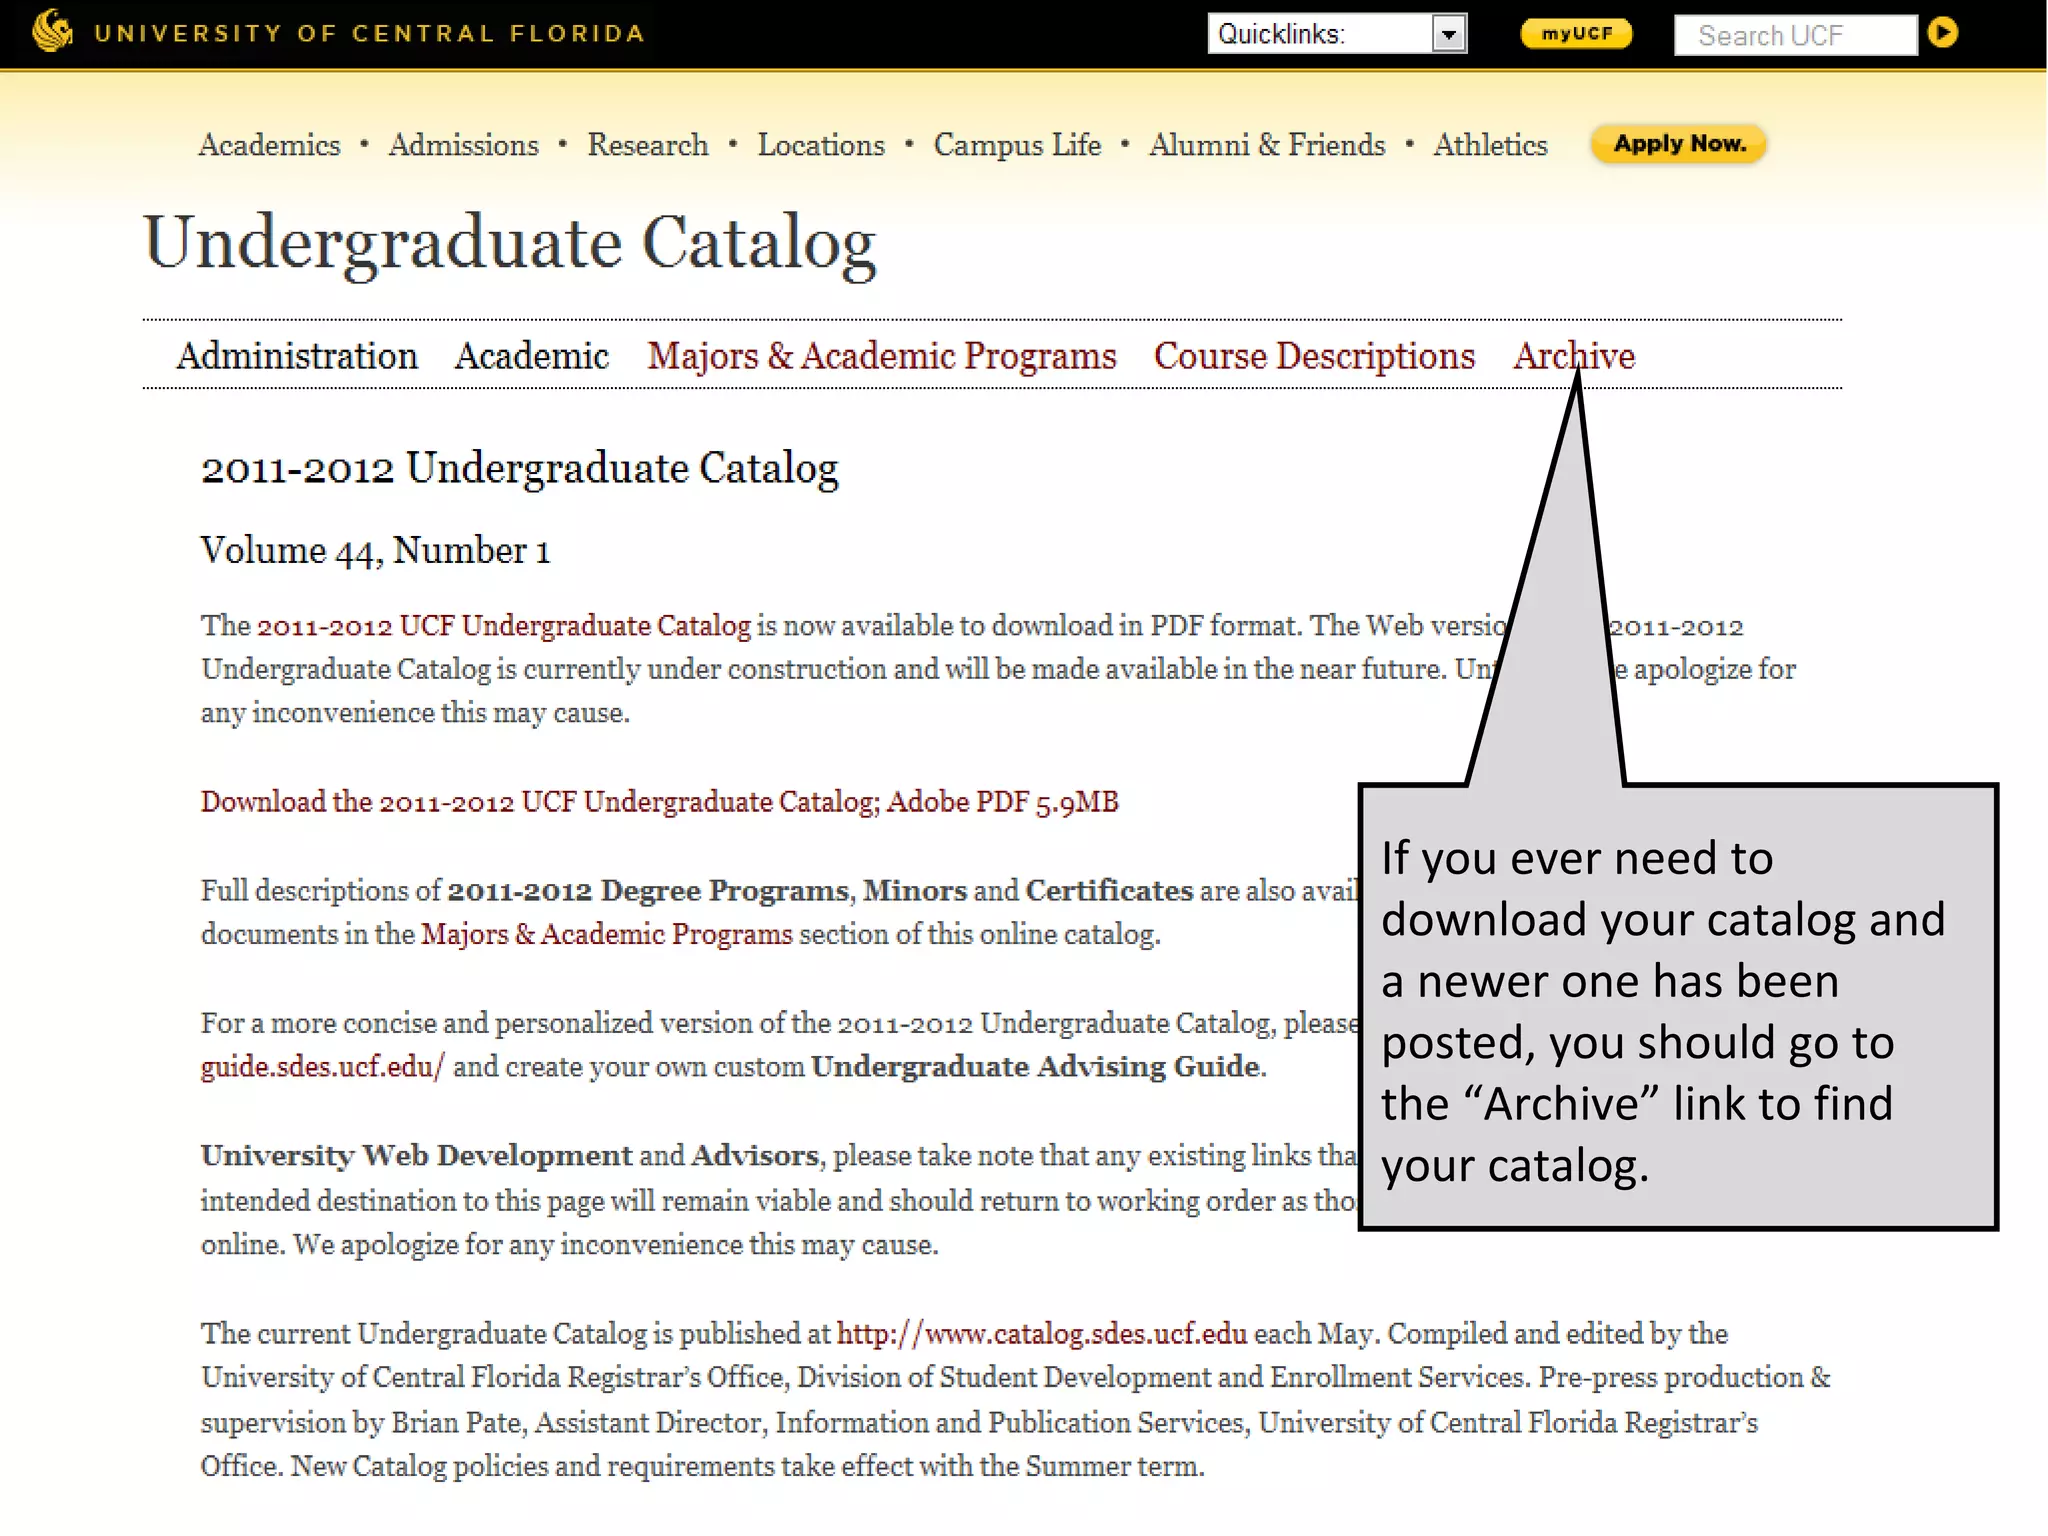Click the bold 2011-2012 Degree Programs text
This screenshot has height=1536, width=2048.
point(647,891)
